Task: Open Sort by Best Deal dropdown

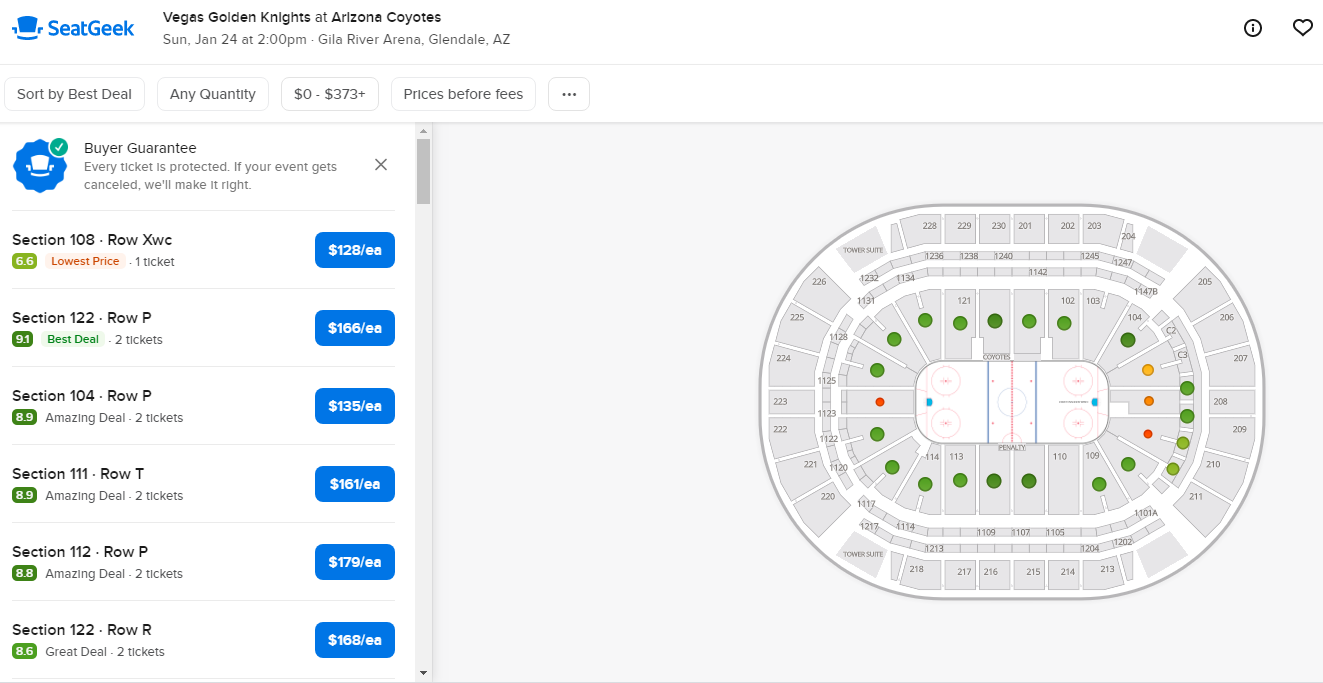Action: [x=75, y=94]
